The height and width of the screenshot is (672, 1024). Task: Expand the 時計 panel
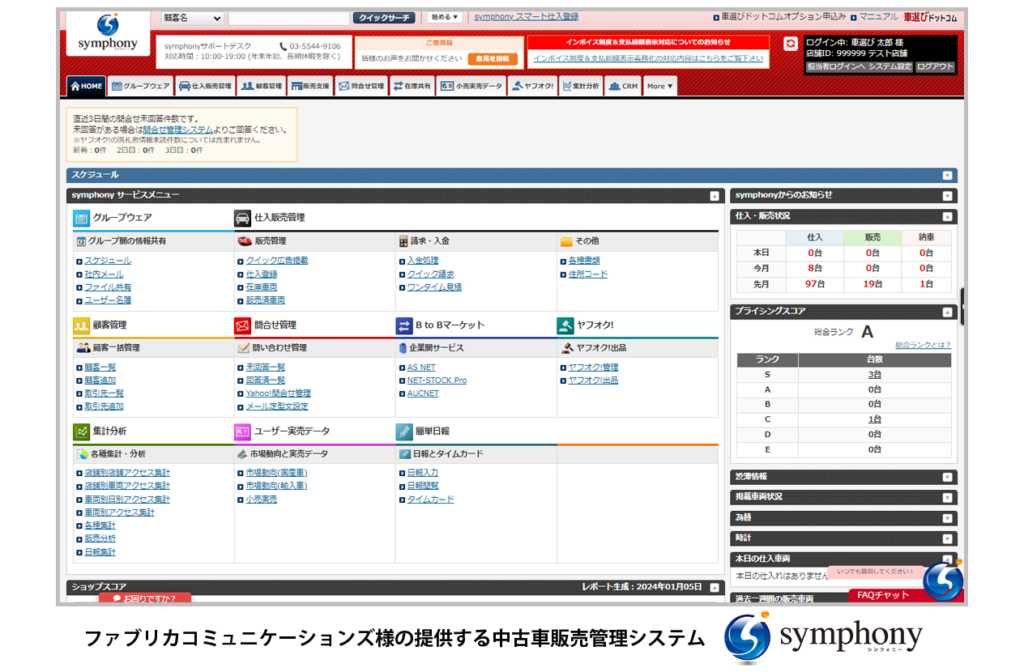click(947, 539)
